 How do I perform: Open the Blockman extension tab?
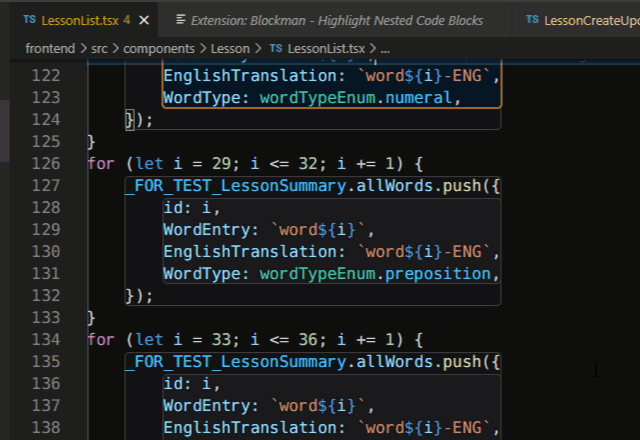click(337, 20)
